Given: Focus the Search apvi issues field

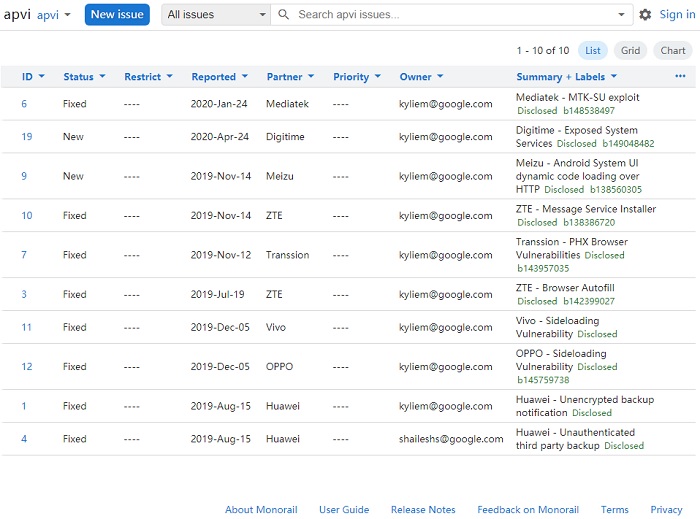Looking at the screenshot, I should click(x=455, y=15).
